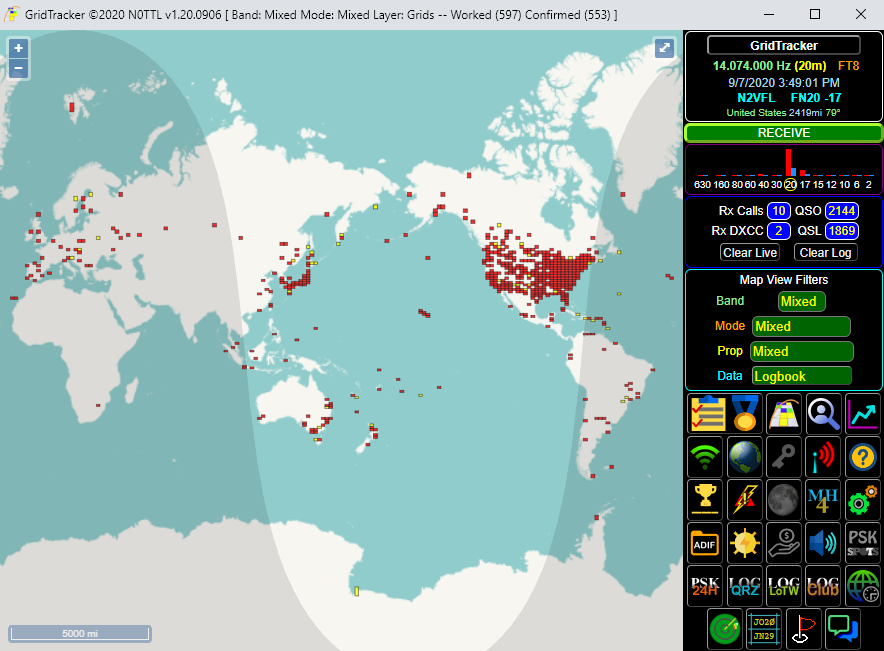This screenshot has height=651, width=884.
Task: Toggle the speaker audio alerts icon
Action: click(x=823, y=542)
